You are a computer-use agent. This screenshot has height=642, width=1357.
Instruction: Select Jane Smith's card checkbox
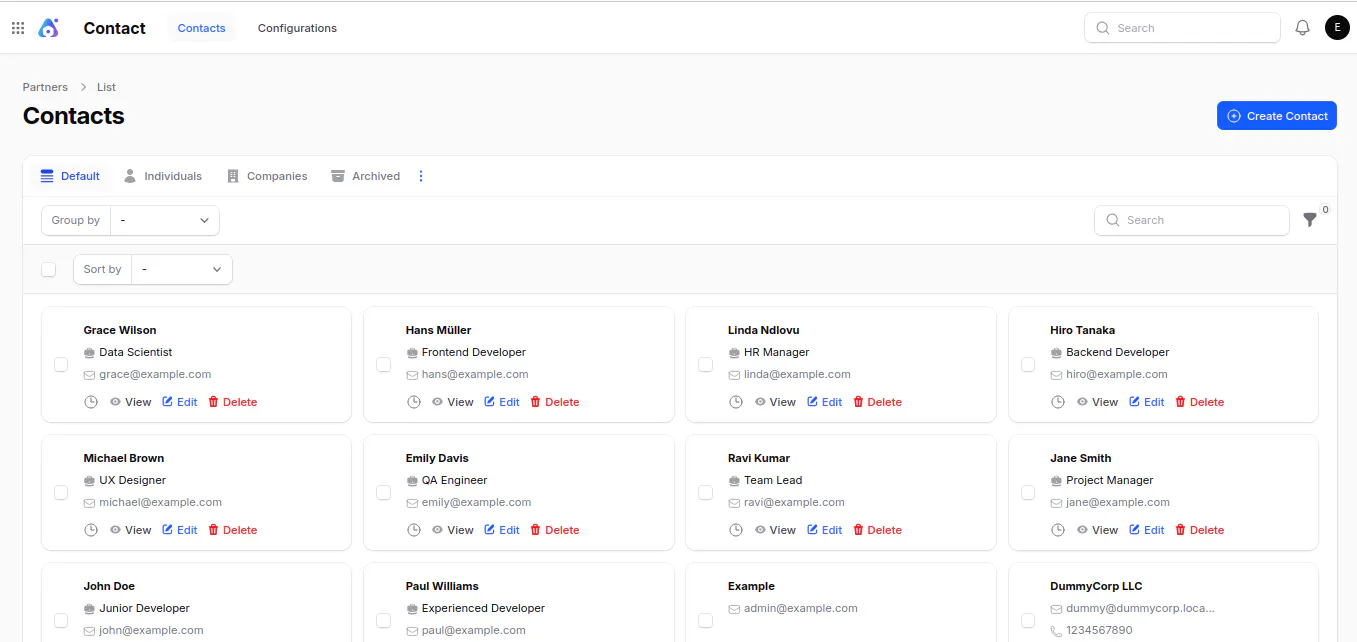(x=1028, y=493)
